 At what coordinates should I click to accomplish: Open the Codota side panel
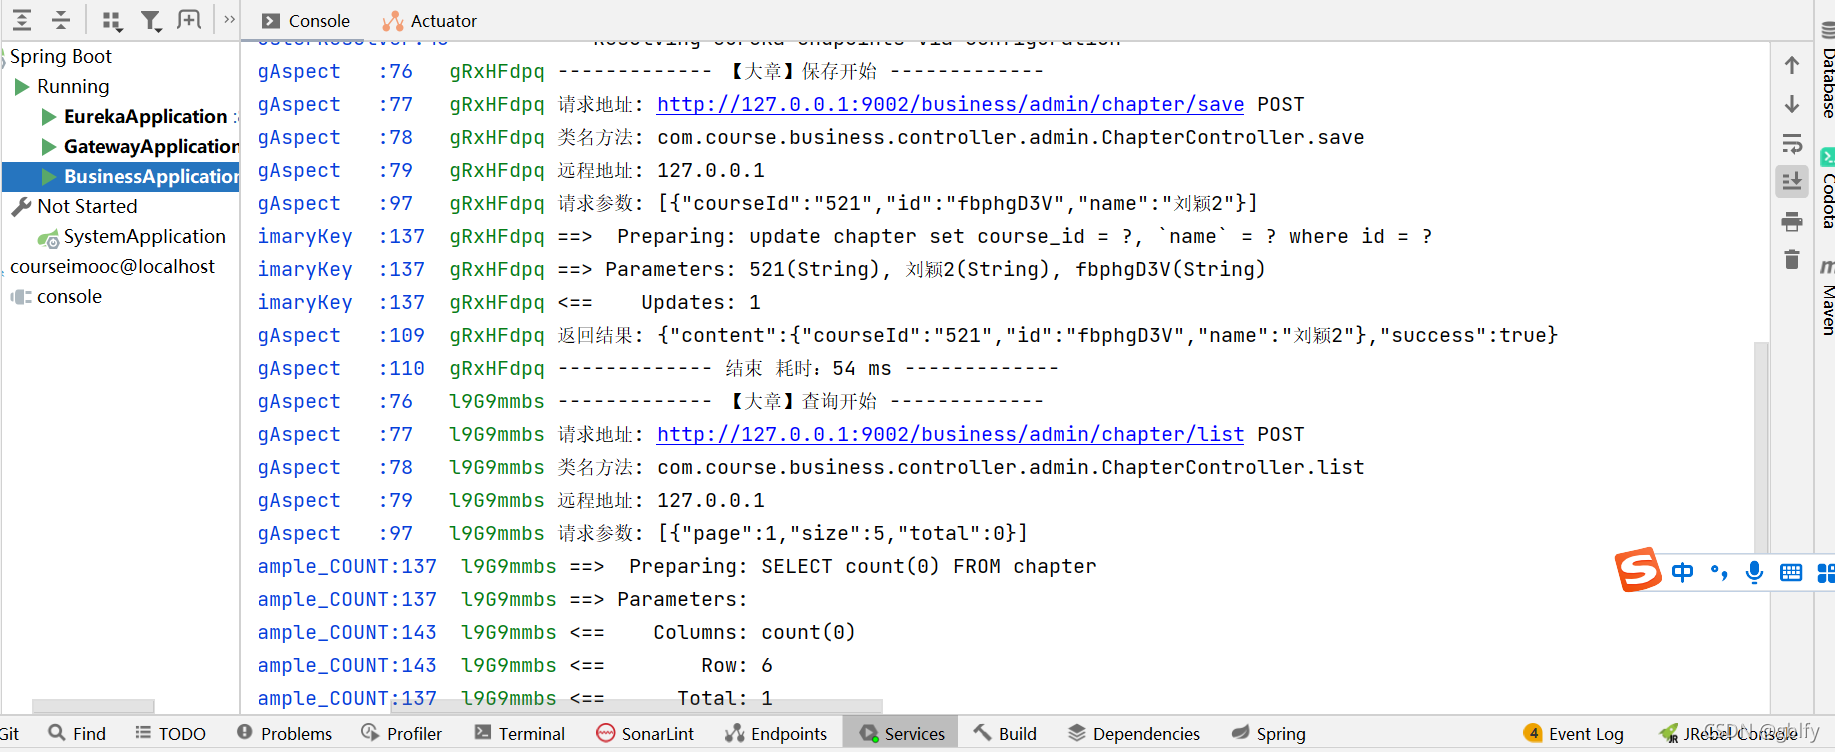pyautogui.click(x=1827, y=190)
